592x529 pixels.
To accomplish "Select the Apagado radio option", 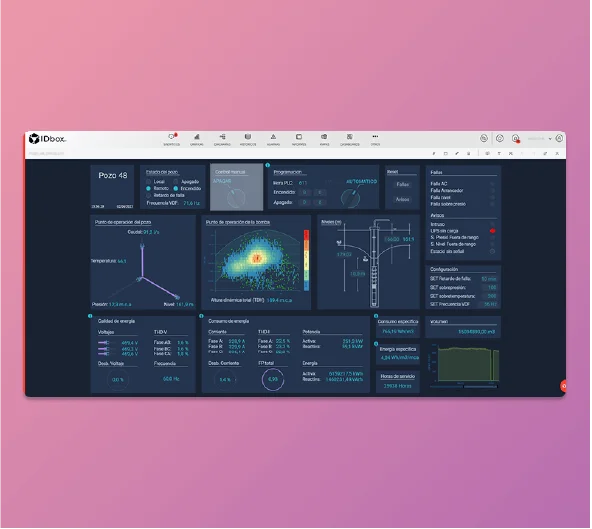I will pos(176,182).
